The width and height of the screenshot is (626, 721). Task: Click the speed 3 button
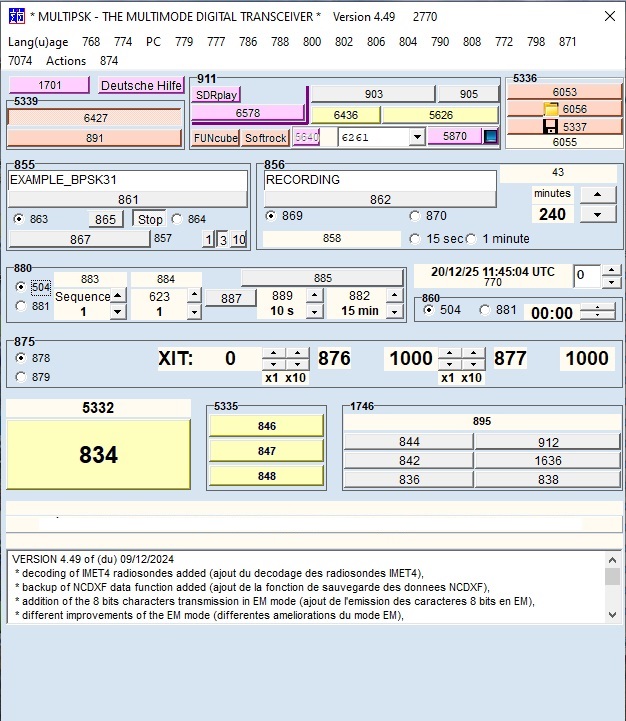click(x=223, y=240)
